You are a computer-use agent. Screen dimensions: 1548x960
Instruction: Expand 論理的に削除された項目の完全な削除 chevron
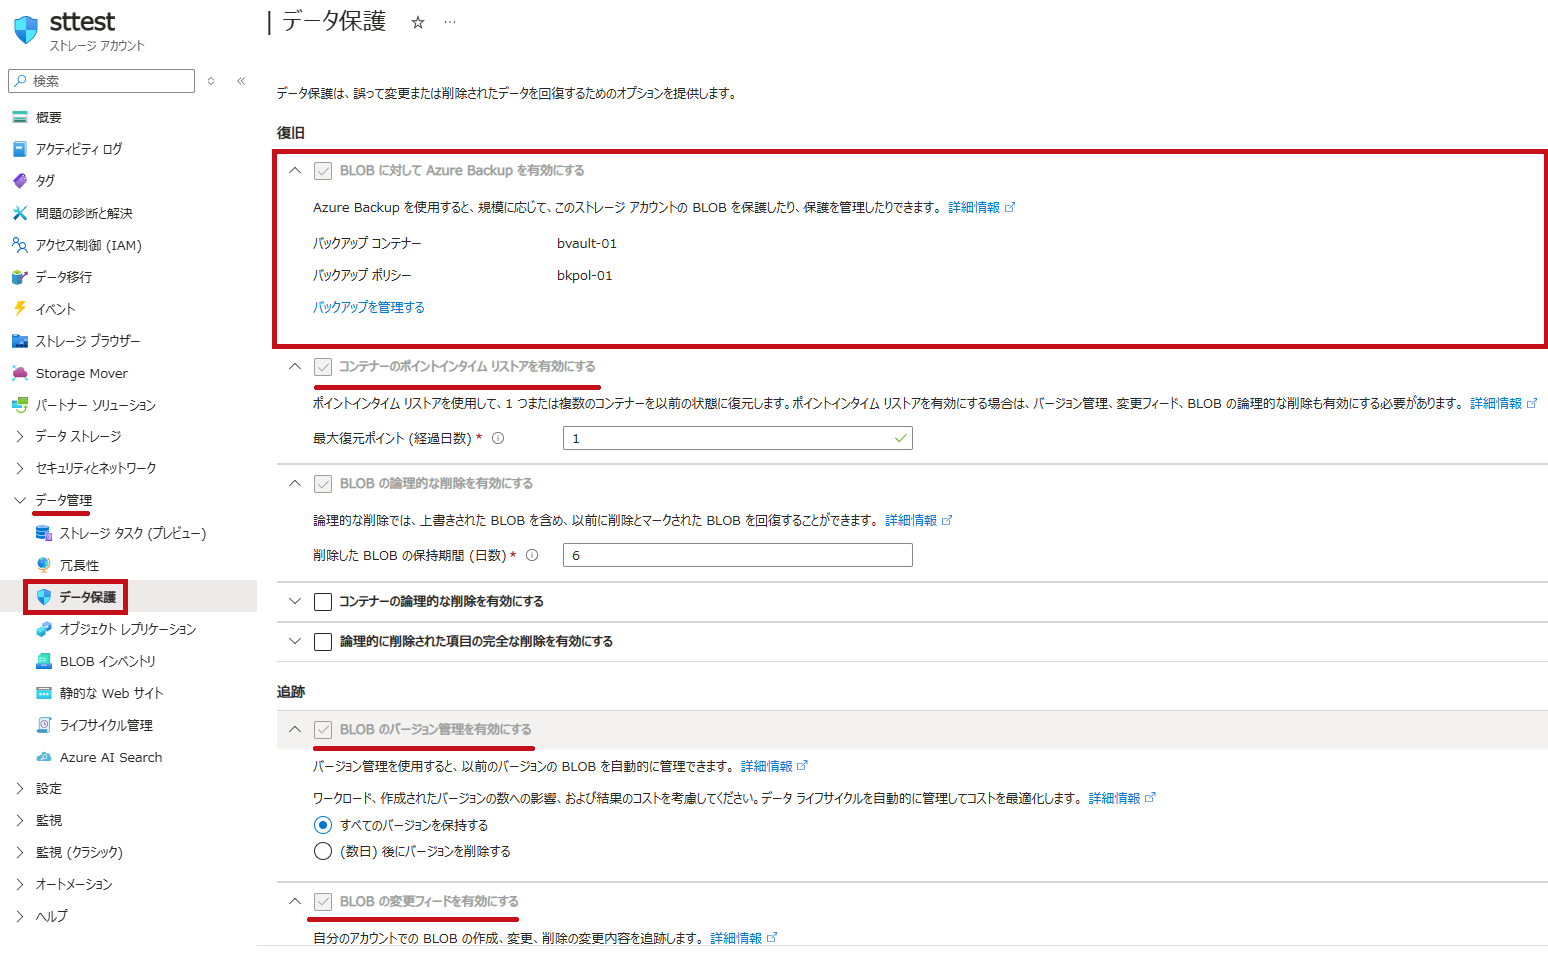295,641
